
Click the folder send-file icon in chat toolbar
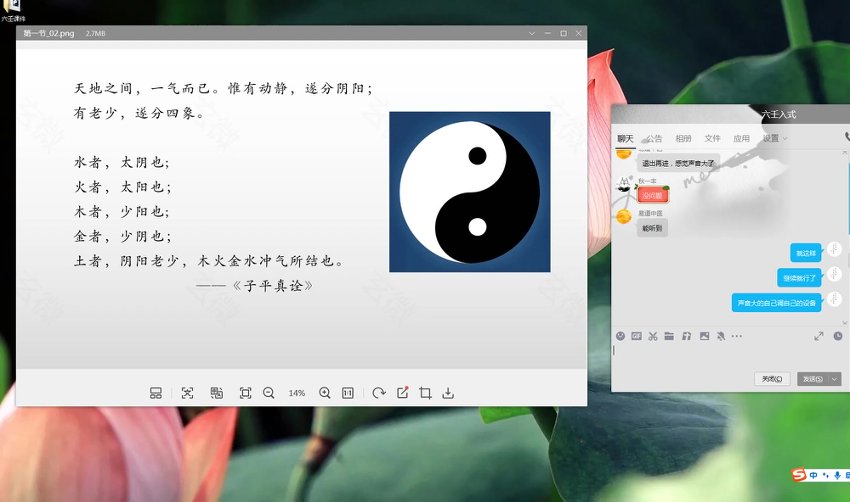coord(669,336)
